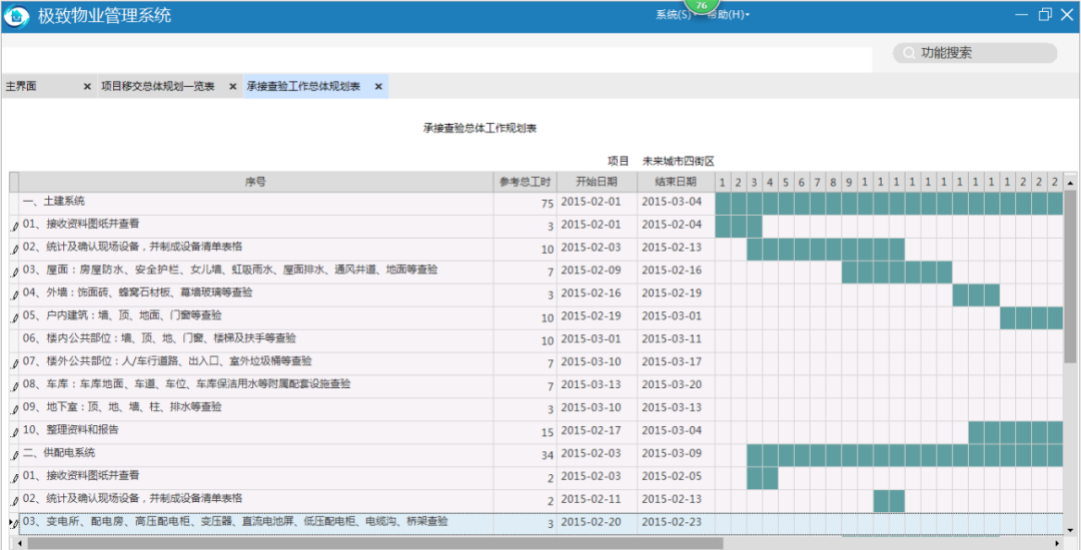
Task: Click Gantt bar in 10、整理资料和报告 row
Action: 1016,432
